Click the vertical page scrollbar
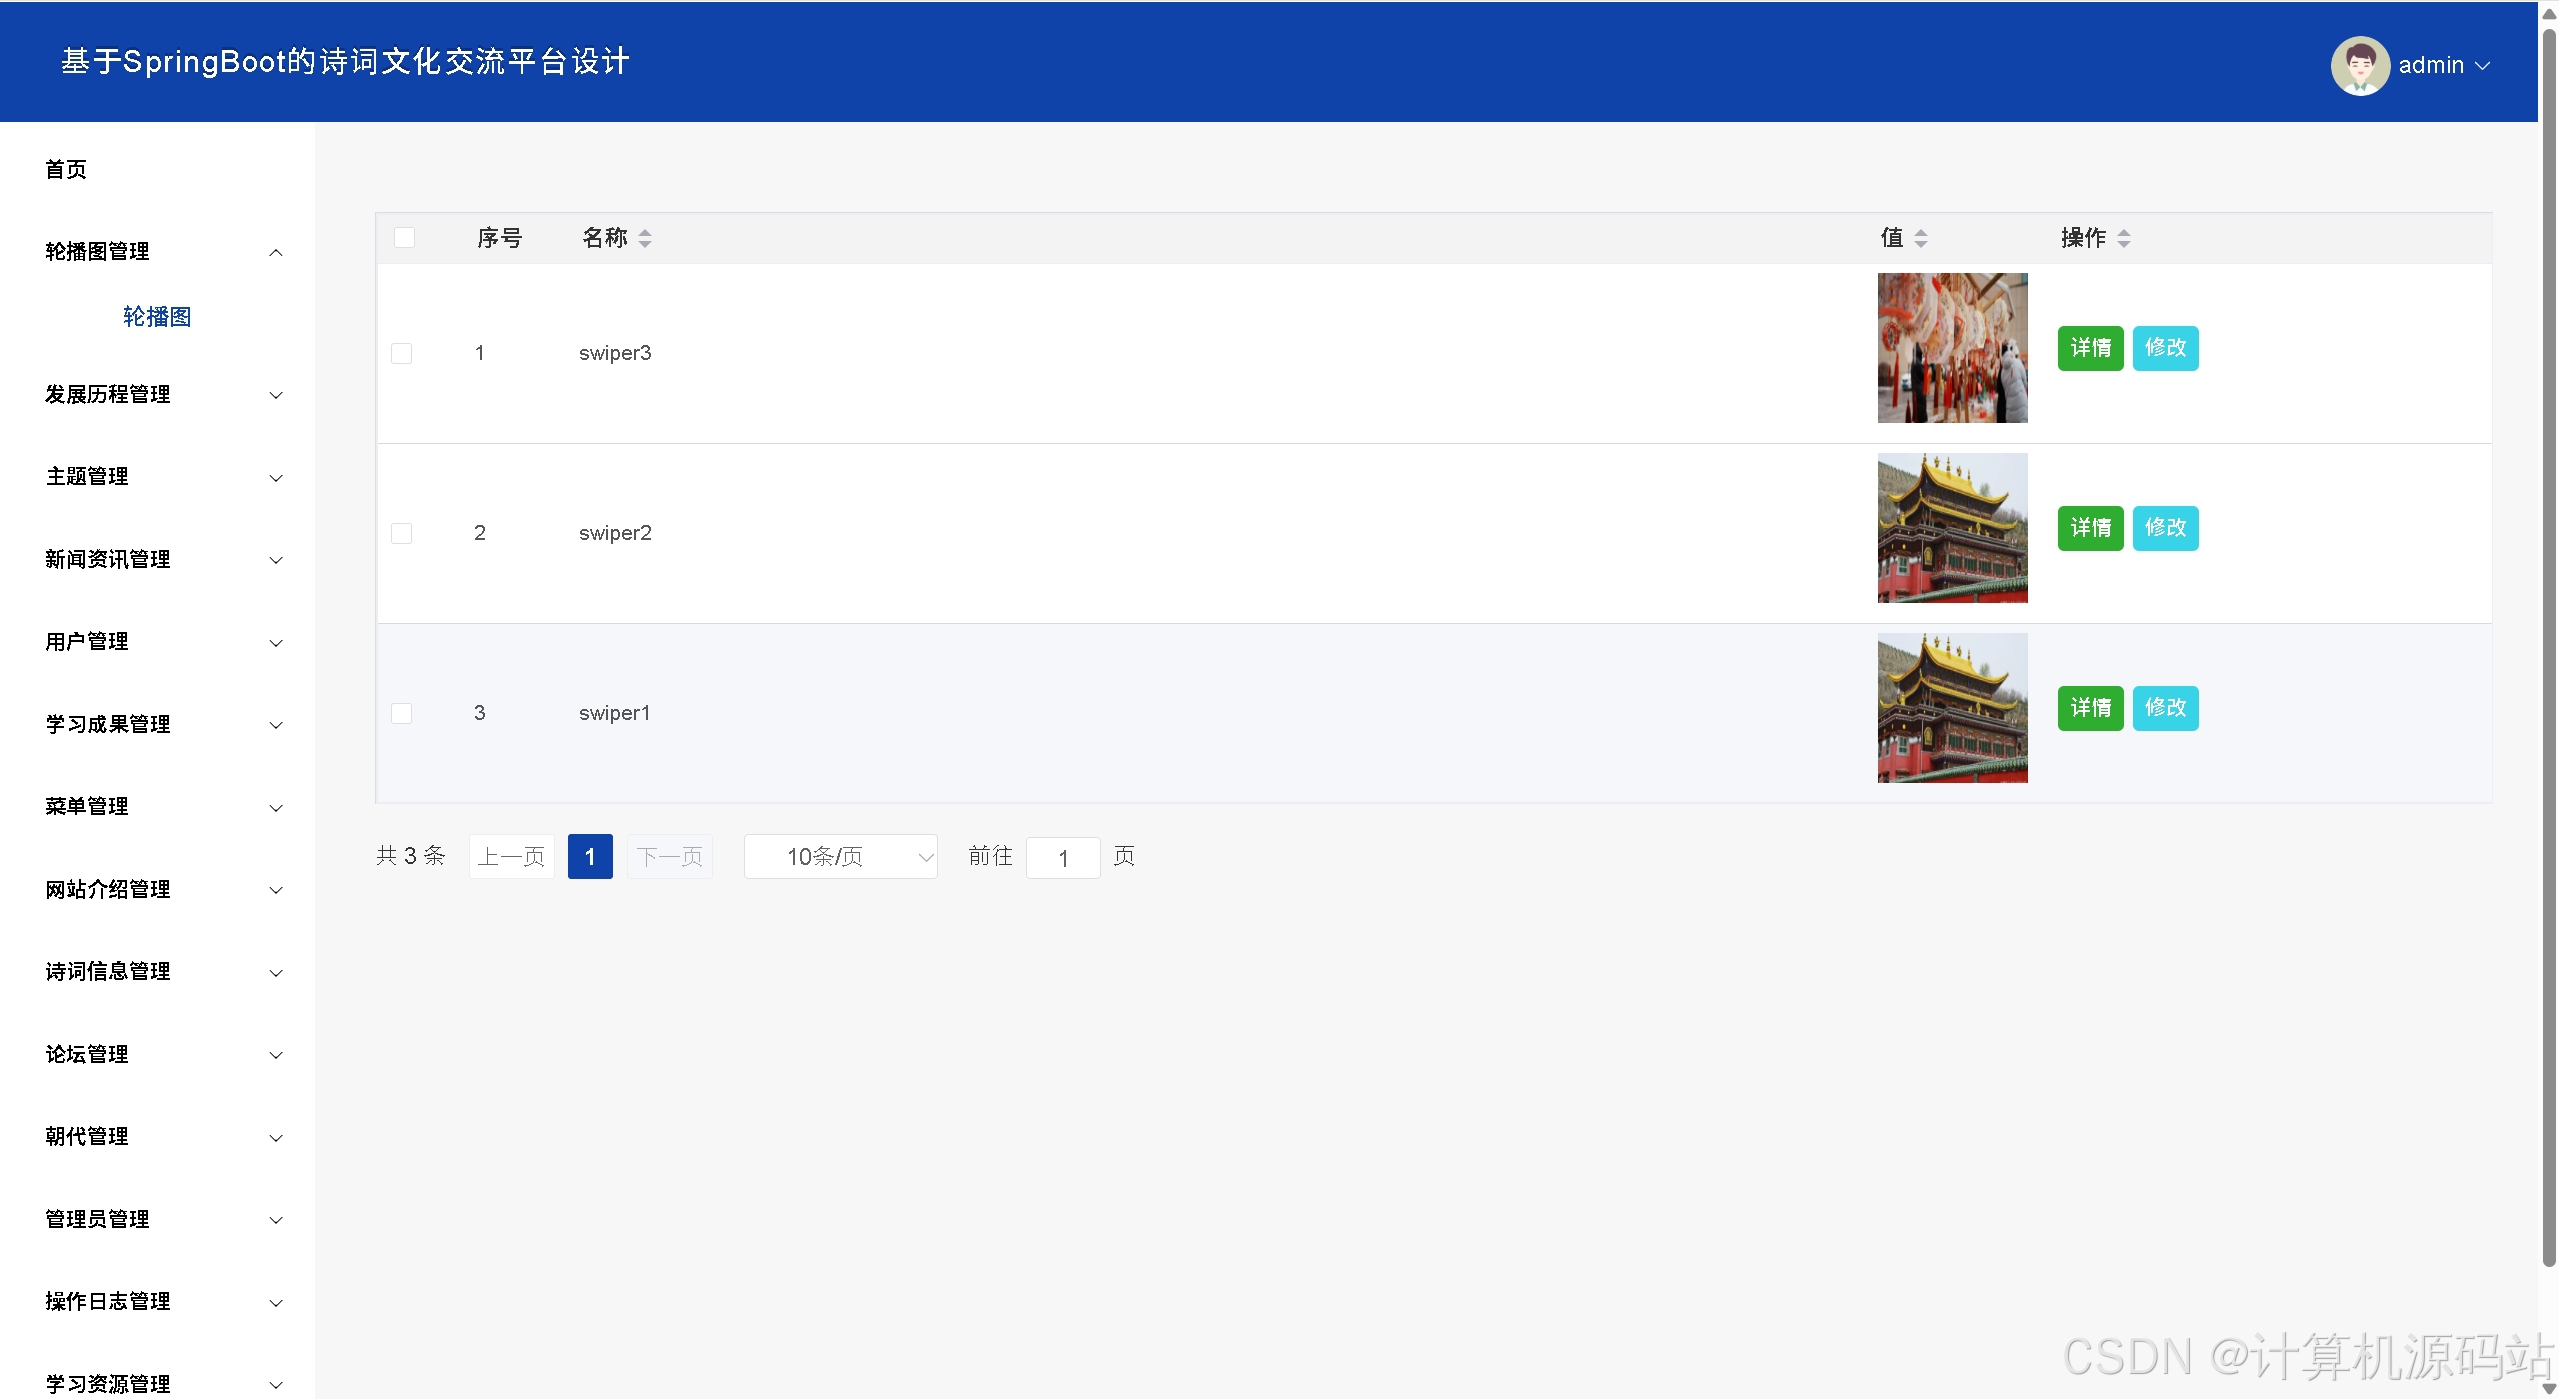The height and width of the screenshot is (1399, 2559). [x=2548, y=648]
